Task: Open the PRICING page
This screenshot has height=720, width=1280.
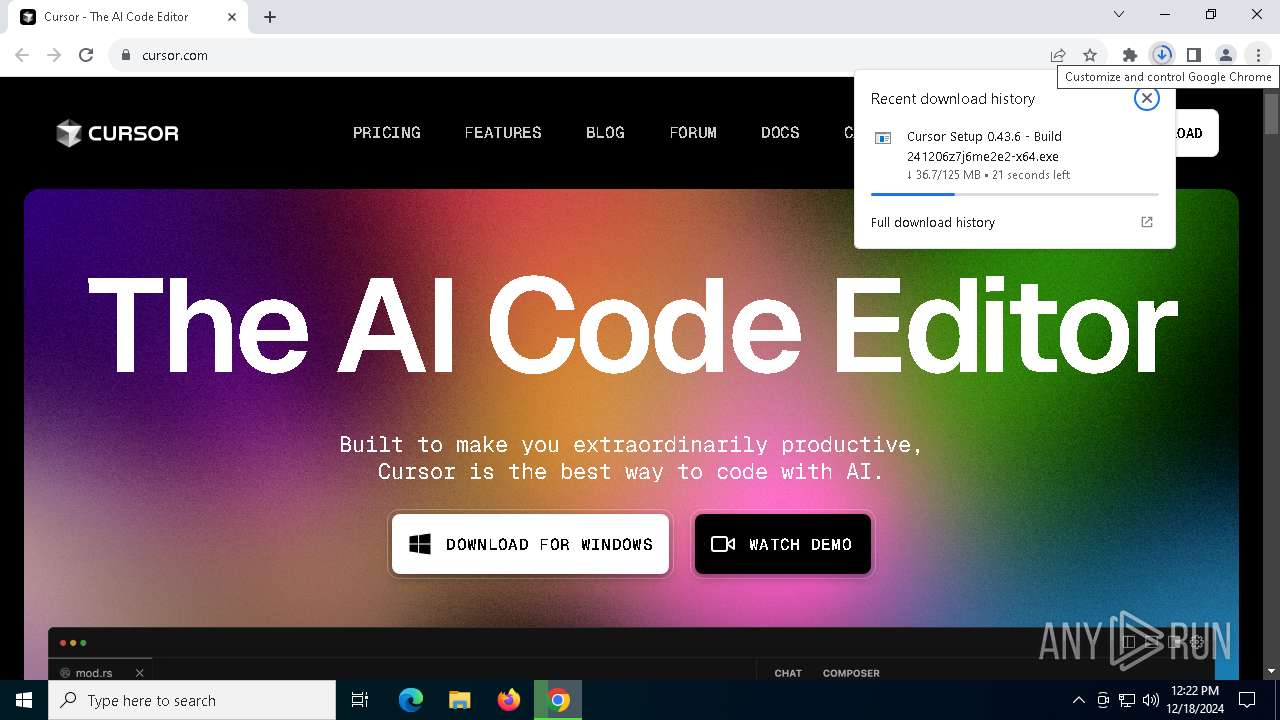Action: coord(387,133)
